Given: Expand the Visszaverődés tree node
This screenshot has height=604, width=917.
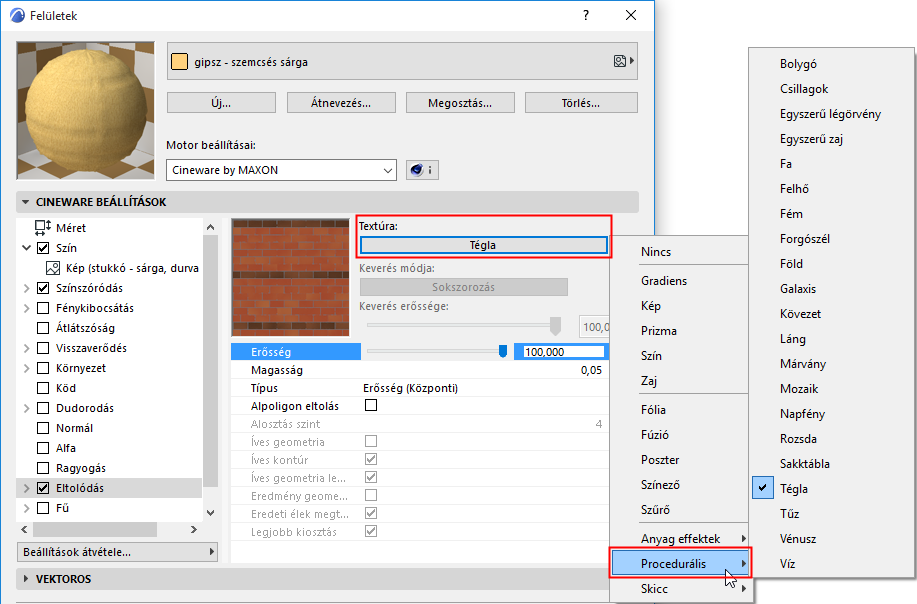Looking at the screenshot, I should coord(26,348).
